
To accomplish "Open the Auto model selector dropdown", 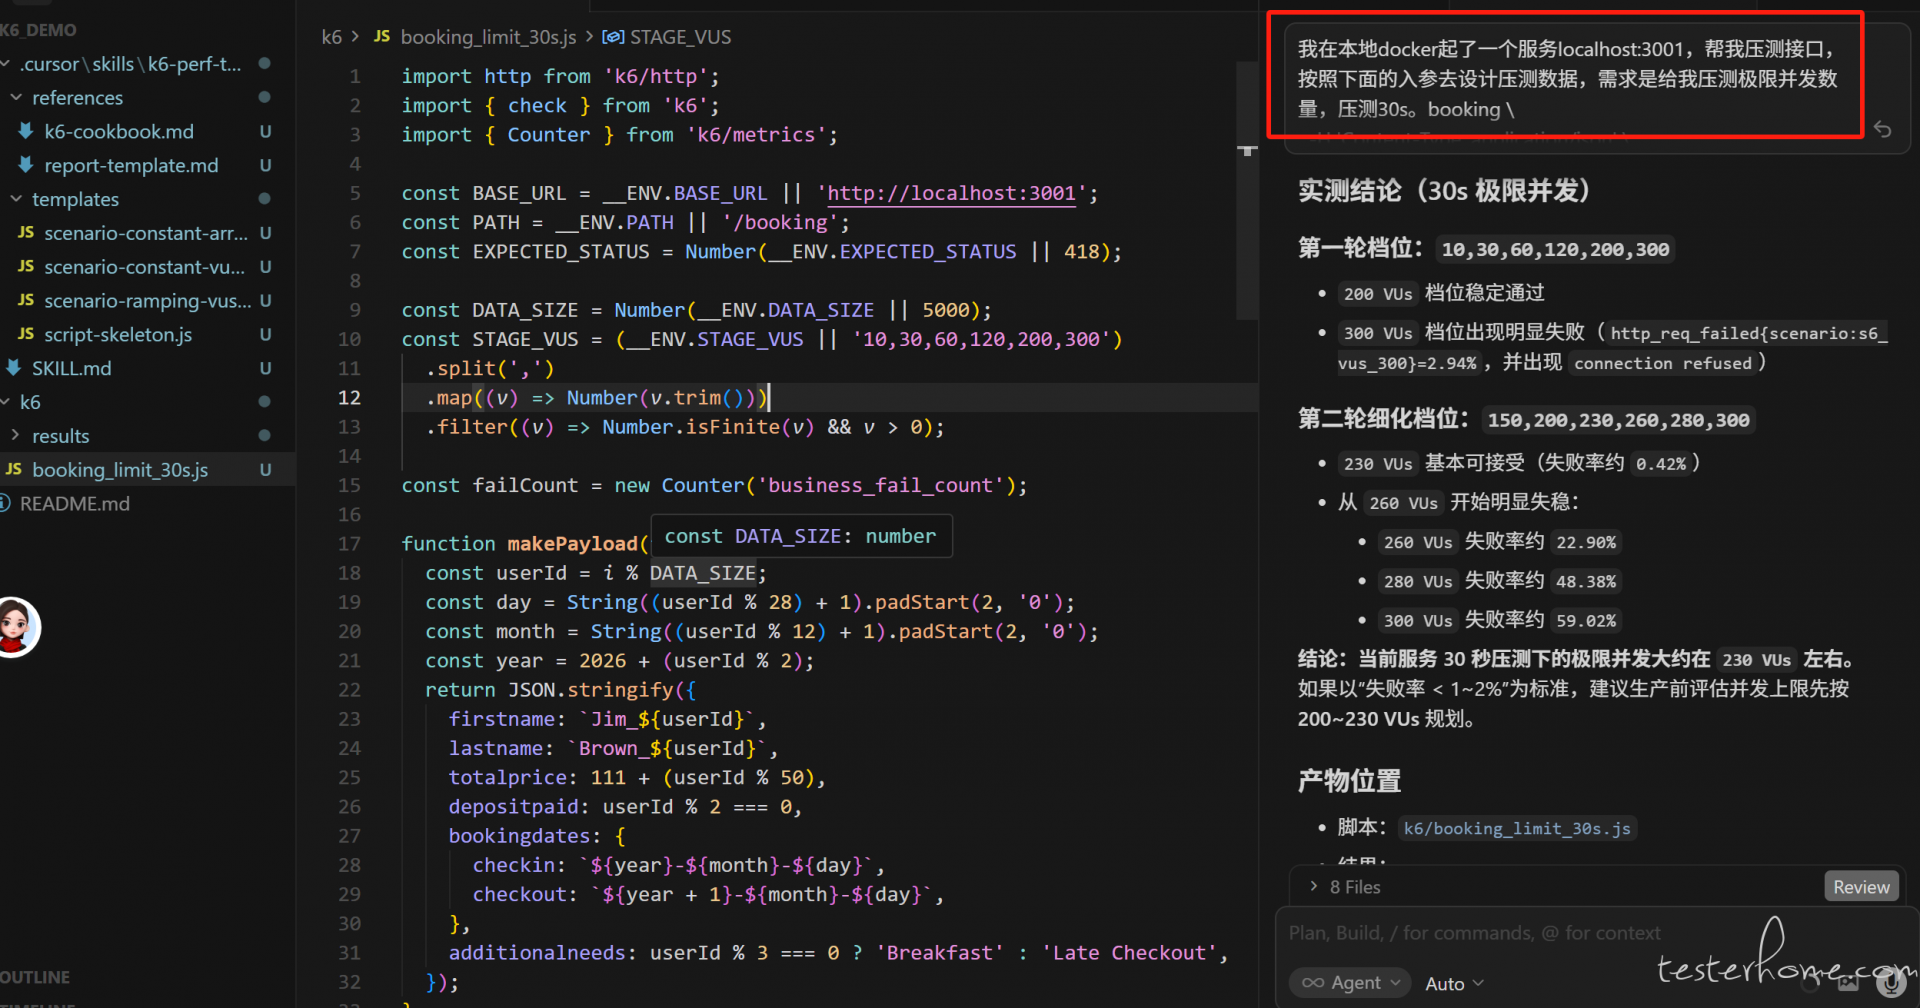I will (x=1453, y=984).
